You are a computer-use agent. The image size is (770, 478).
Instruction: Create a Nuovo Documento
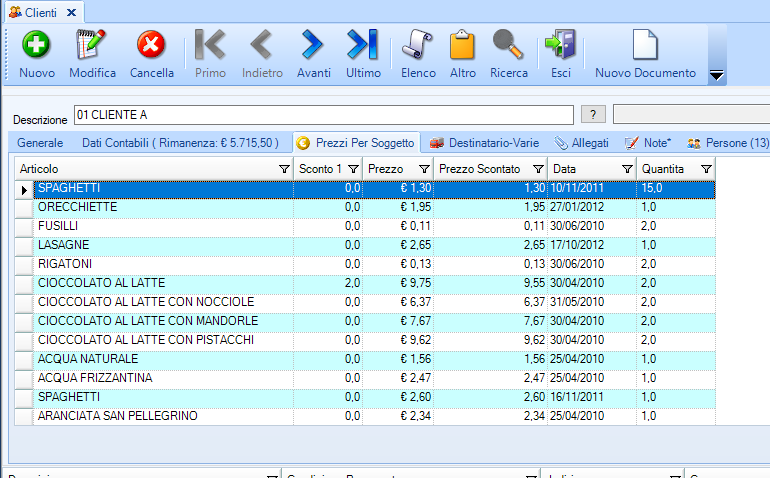(x=645, y=46)
